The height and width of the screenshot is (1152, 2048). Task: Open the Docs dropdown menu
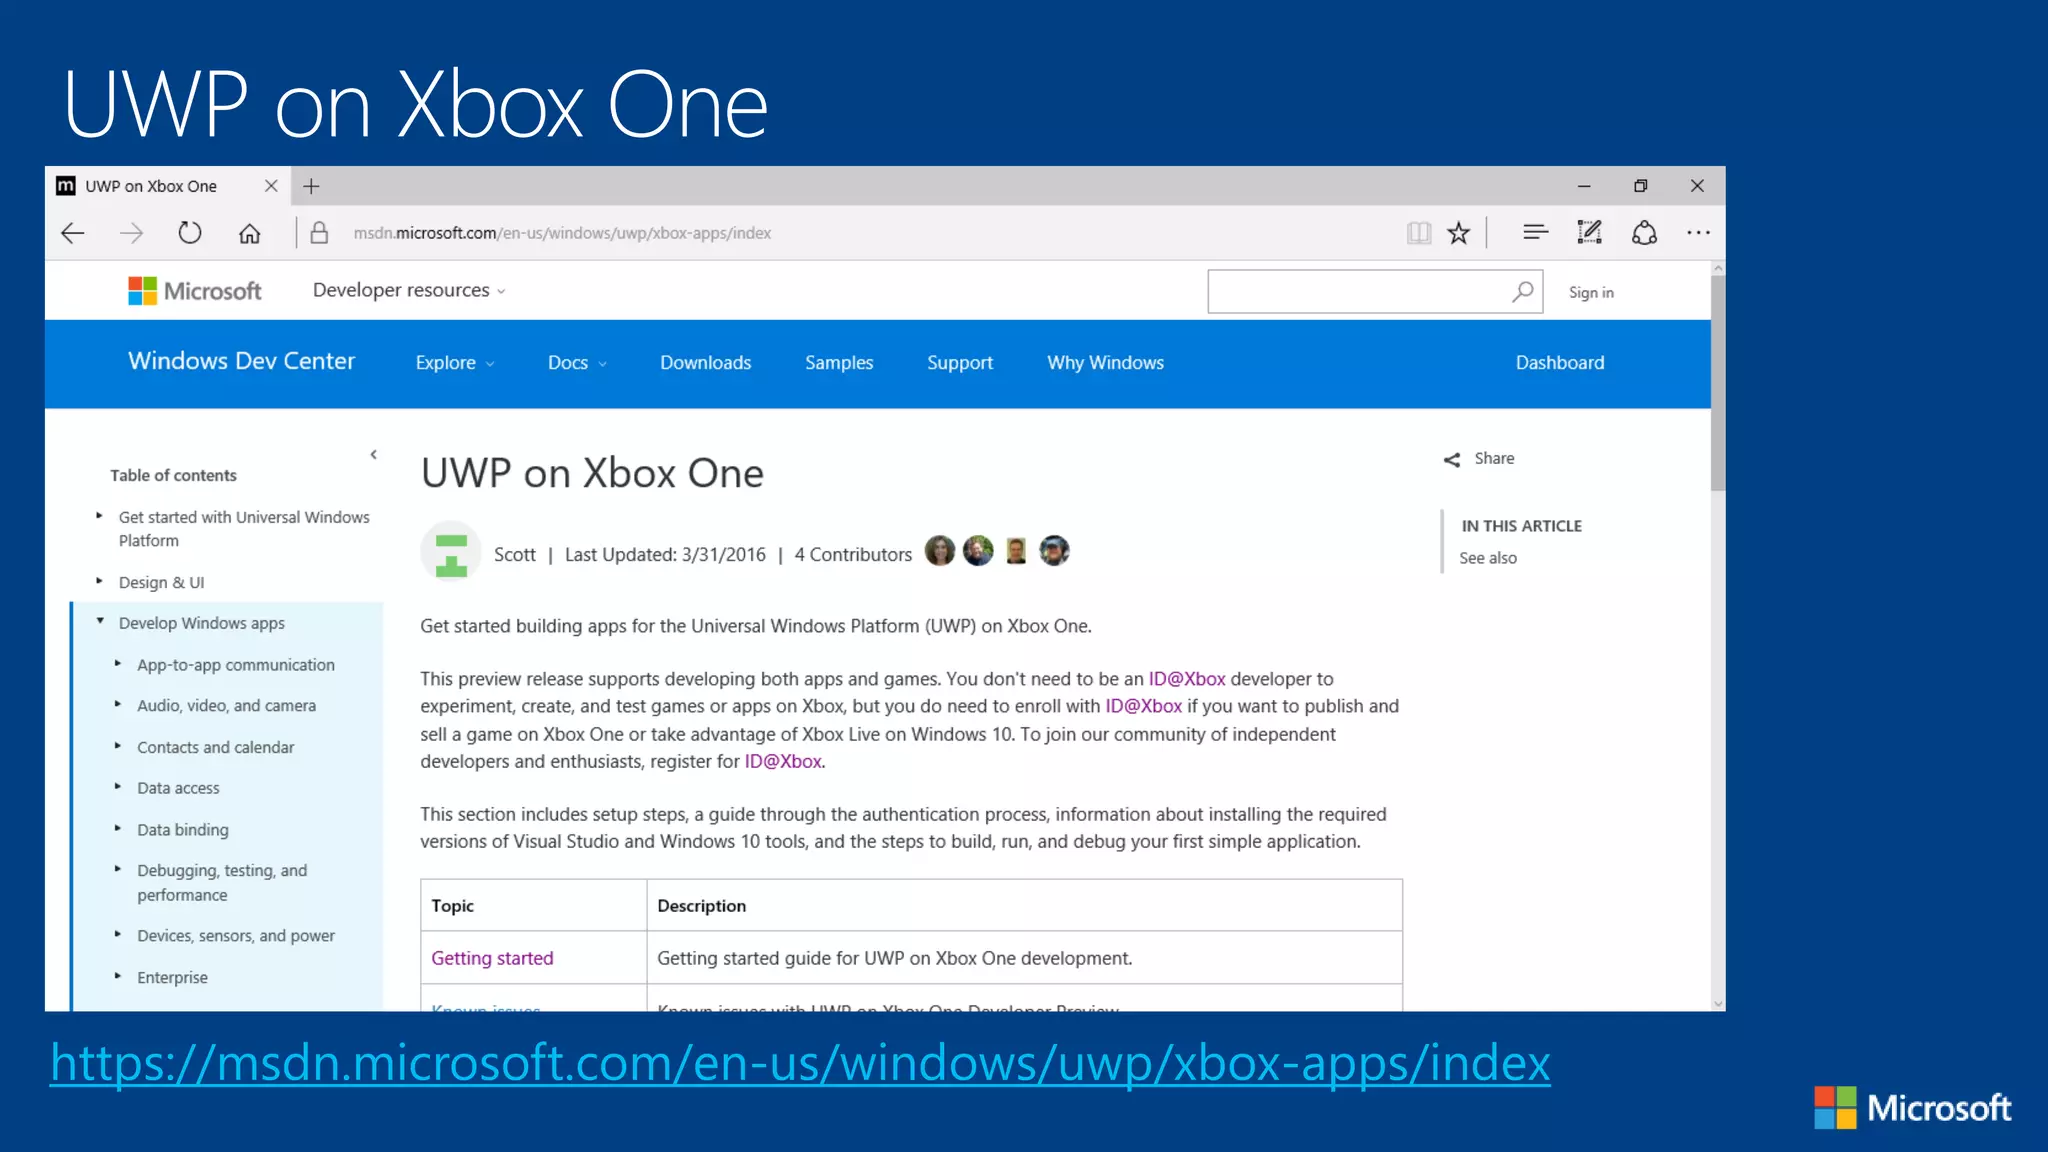577,363
